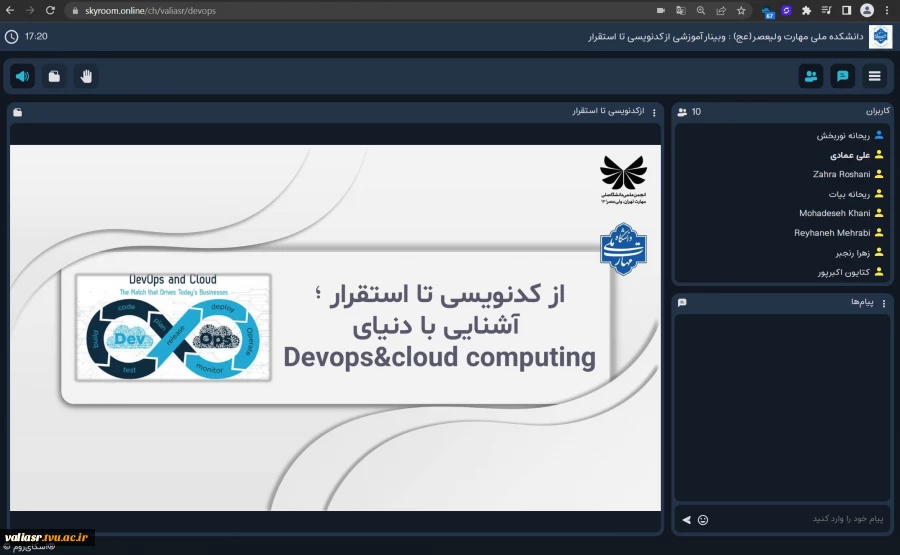This screenshot has width=900, height=555.
Task: Click camera indicator icon in address bar
Action: pyautogui.click(x=661, y=10)
